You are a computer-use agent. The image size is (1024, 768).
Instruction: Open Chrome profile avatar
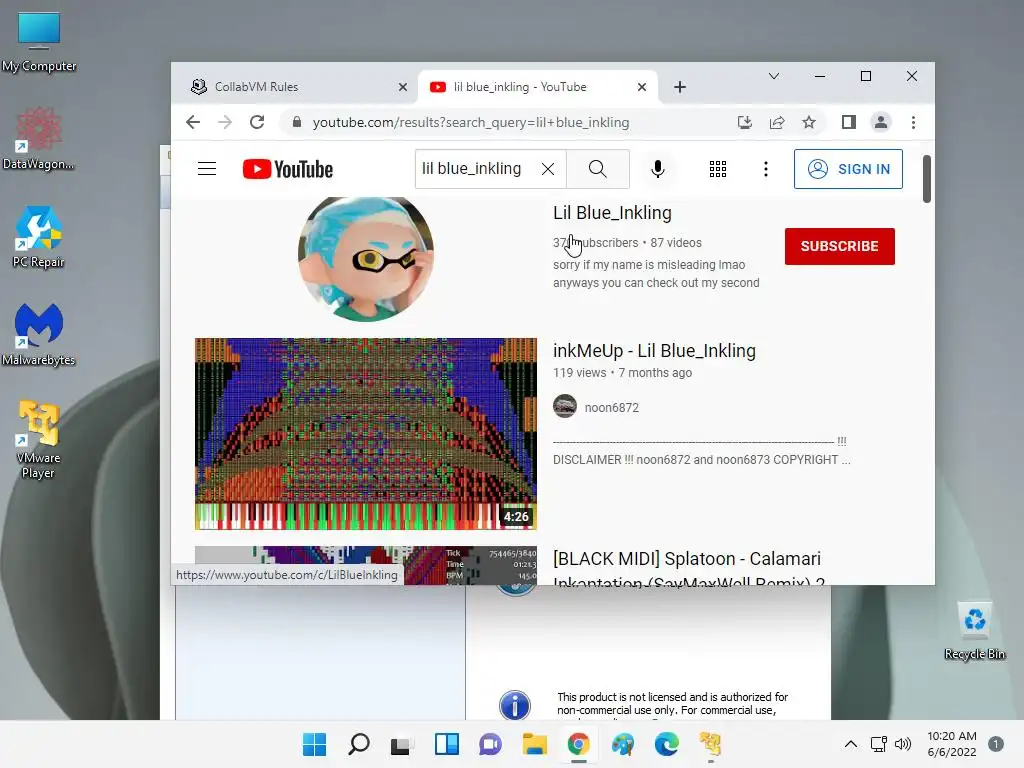click(880, 122)
